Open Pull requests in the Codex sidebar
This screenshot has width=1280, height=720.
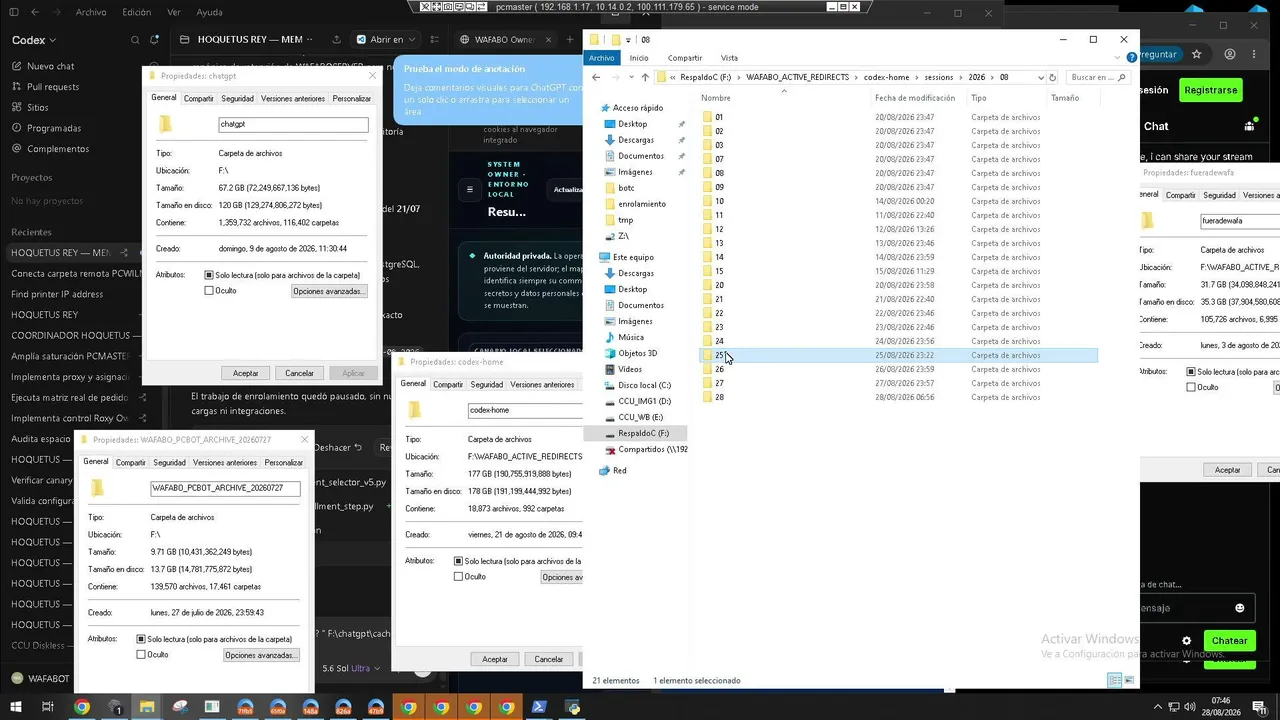click(x=53, y=87)
